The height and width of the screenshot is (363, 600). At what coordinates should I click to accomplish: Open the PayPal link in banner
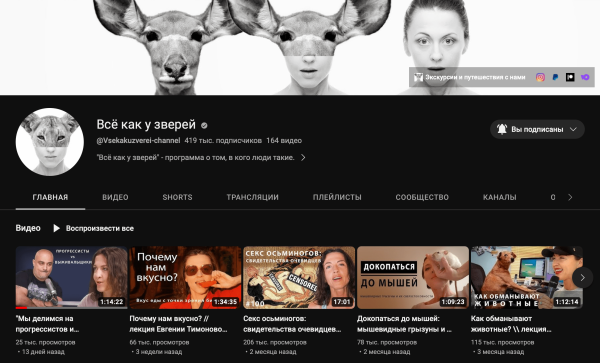(x=555, y=77)
